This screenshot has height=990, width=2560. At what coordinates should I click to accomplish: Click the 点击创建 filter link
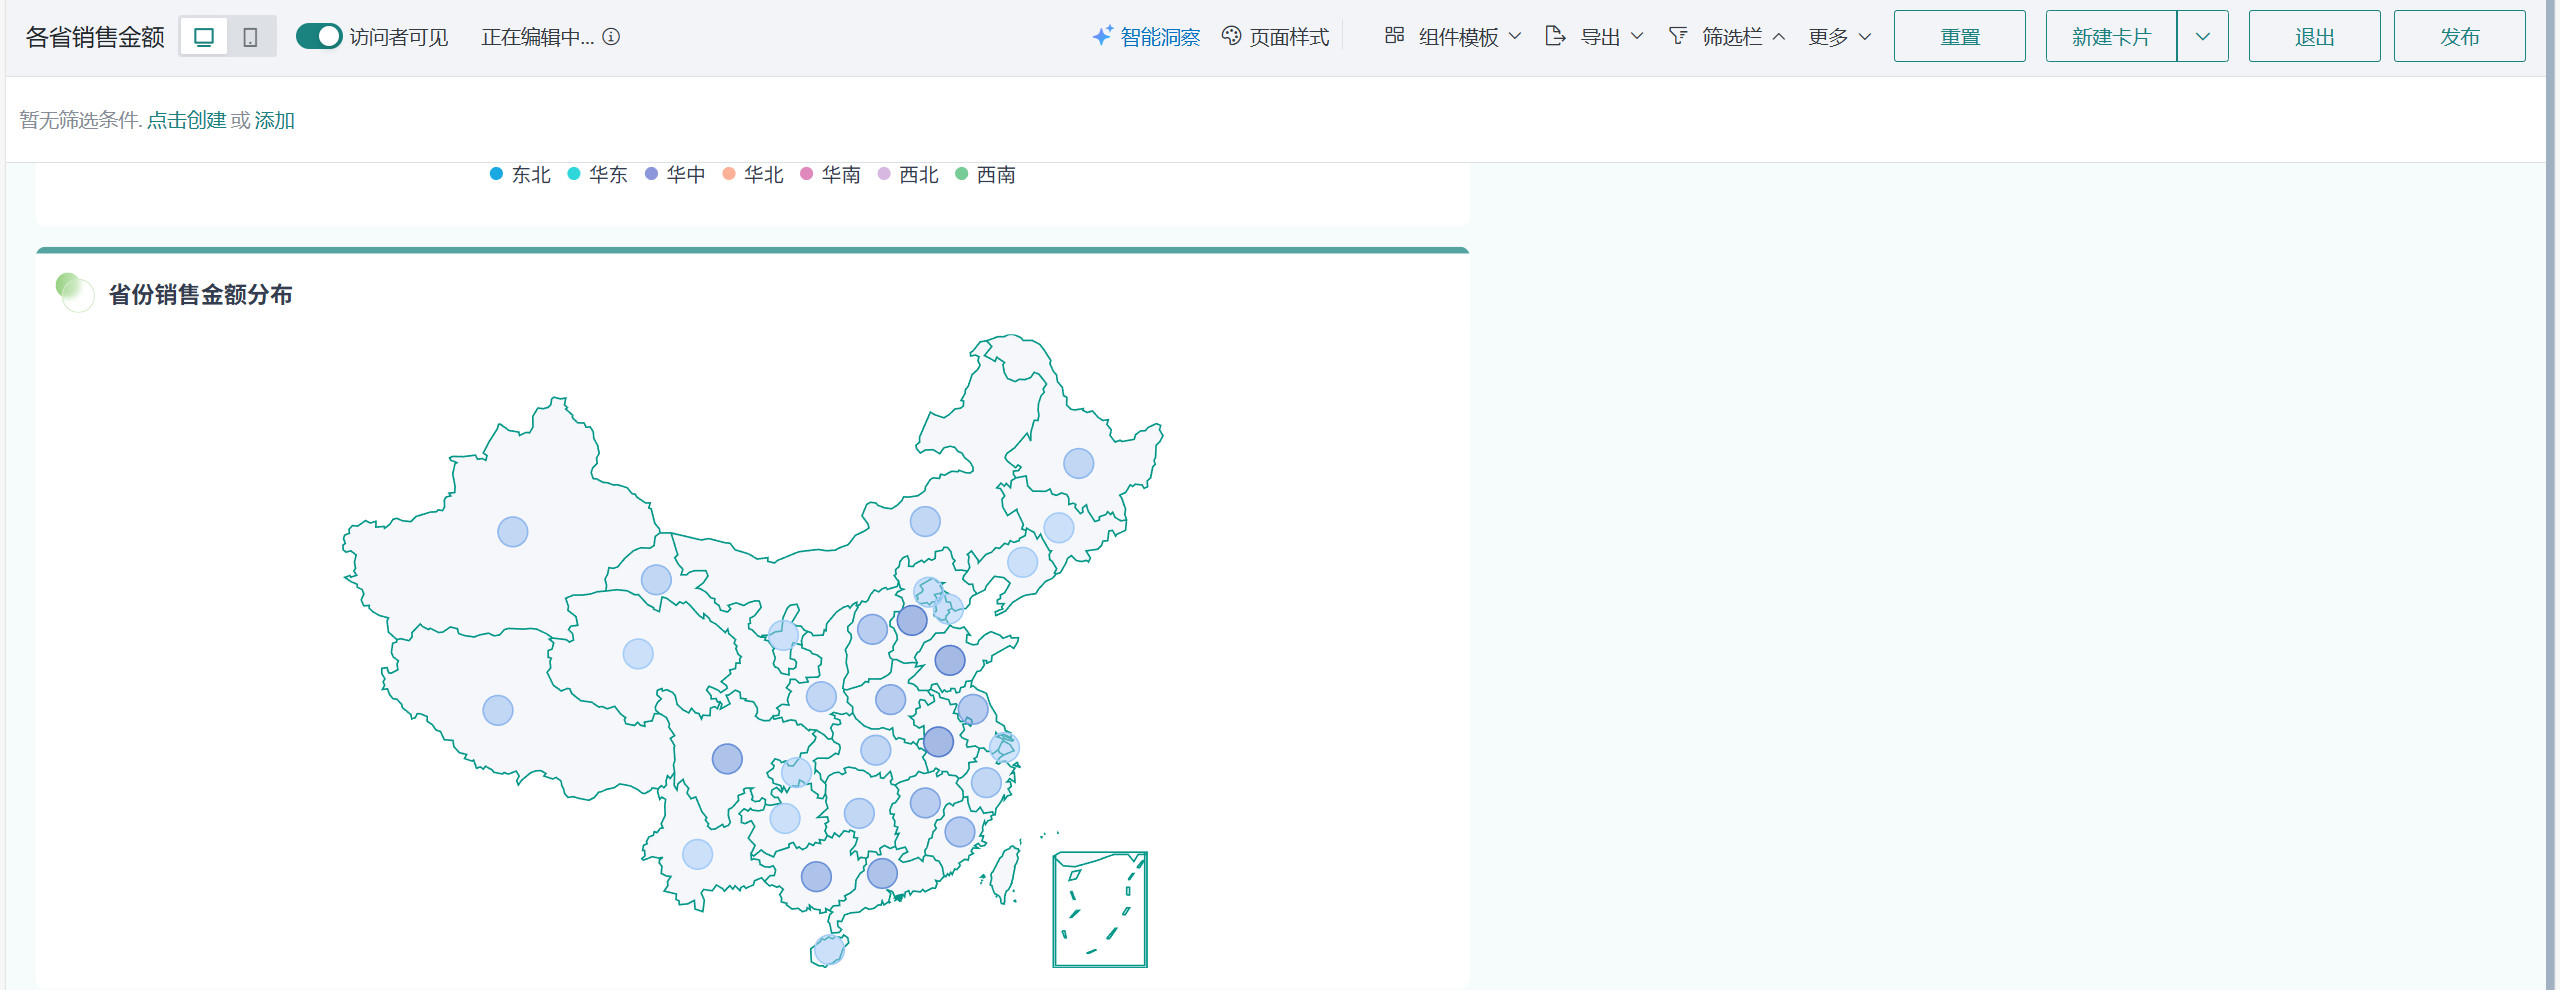[187, 121]
